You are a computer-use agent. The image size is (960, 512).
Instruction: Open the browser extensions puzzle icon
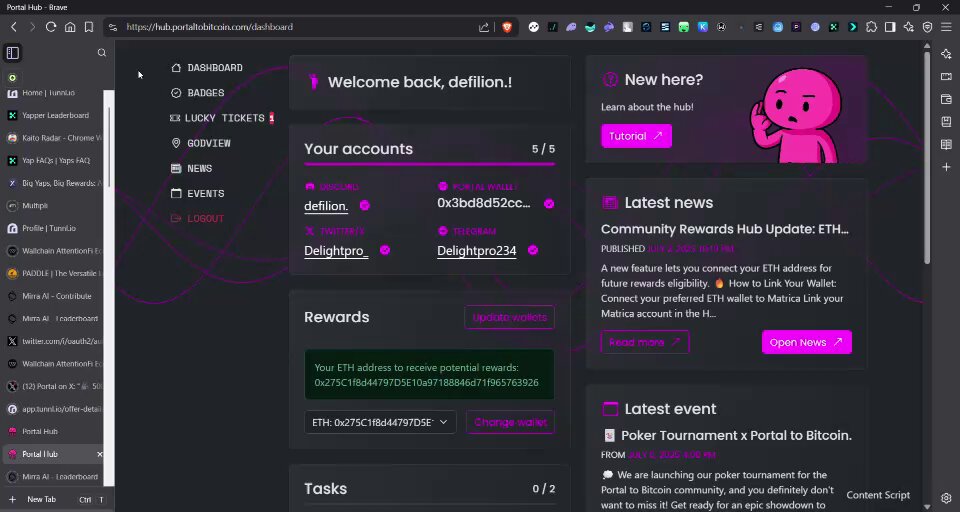click(x=871, y=27)
